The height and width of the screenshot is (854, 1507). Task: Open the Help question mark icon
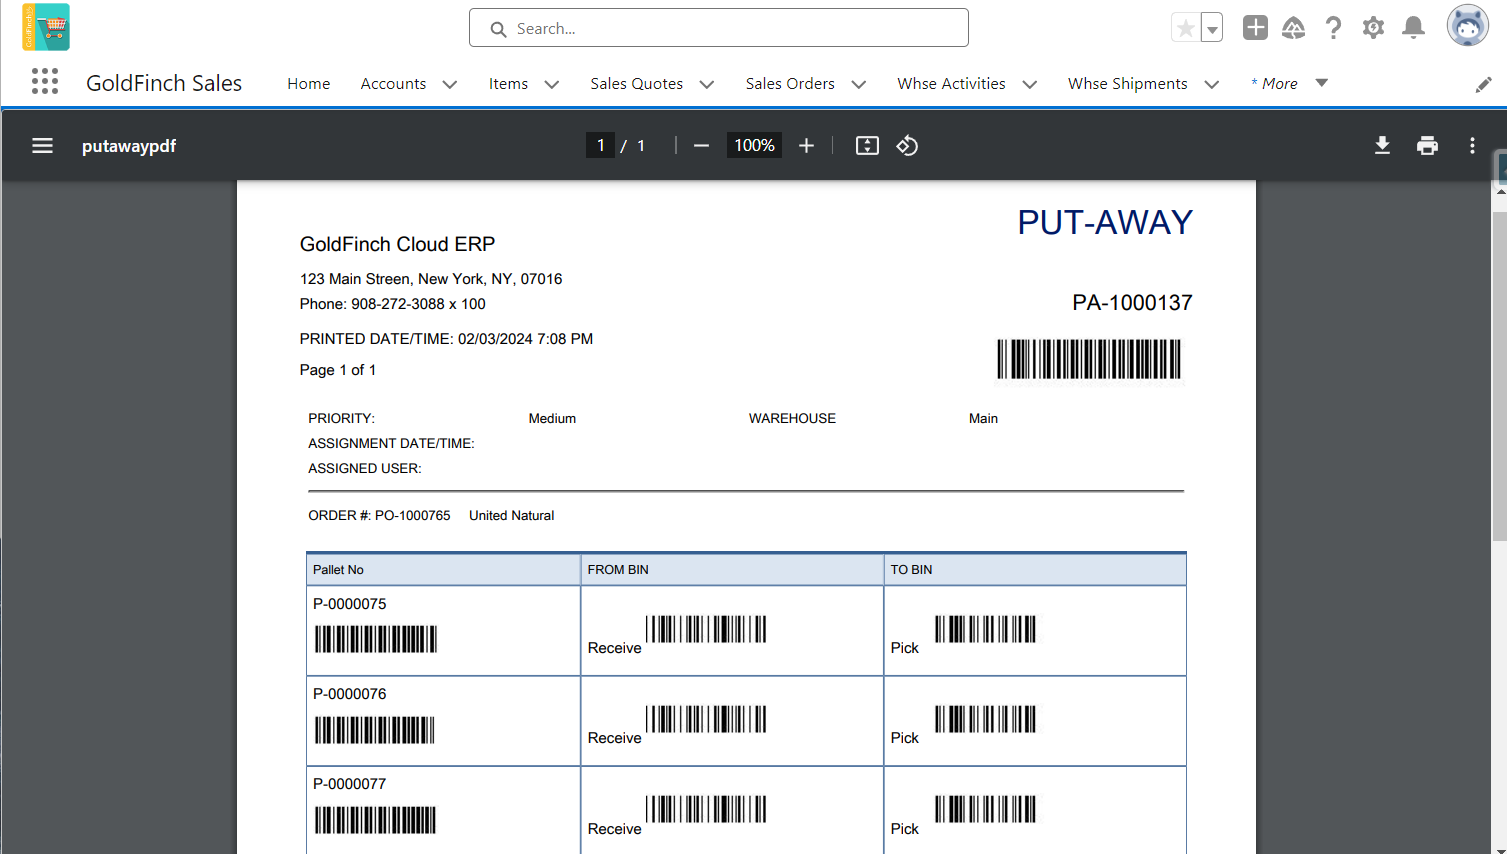1333,28
